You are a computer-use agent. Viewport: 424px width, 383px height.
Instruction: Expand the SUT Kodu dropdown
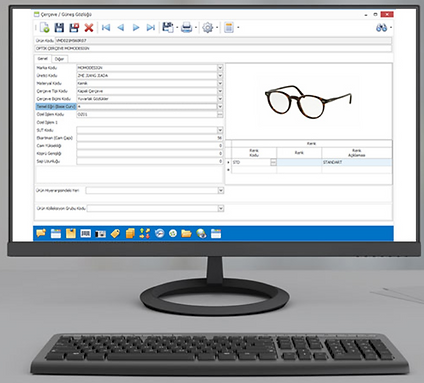pyautogui.click(x=220, y=130)
